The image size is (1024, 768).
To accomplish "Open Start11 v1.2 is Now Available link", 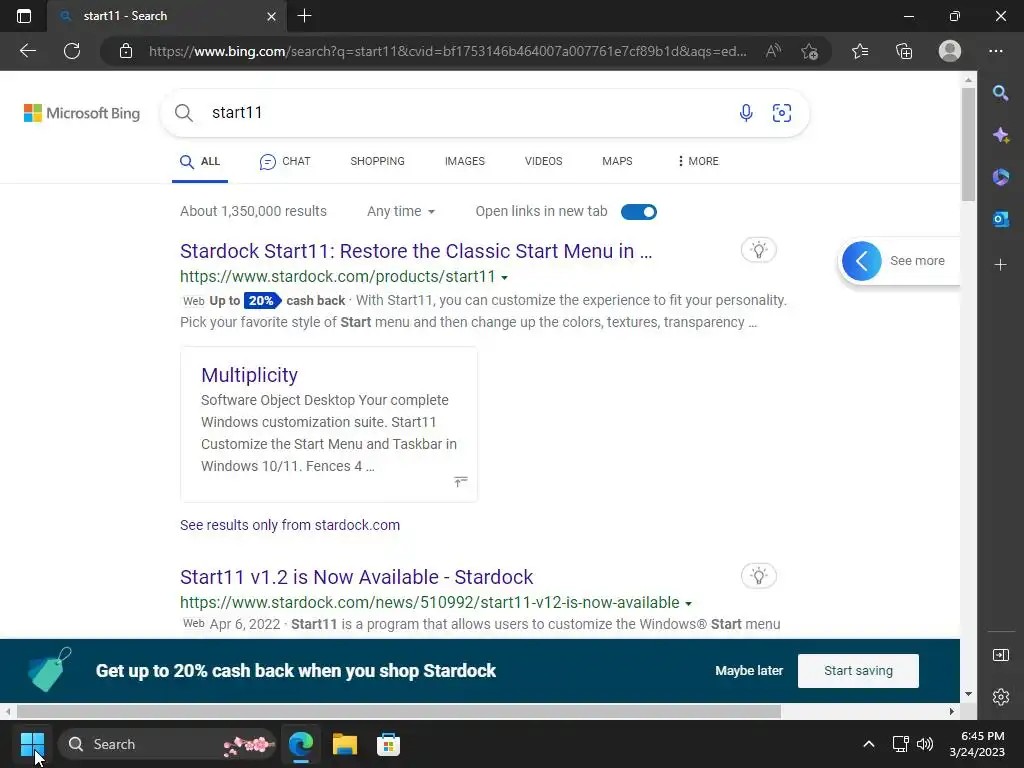I will click(357, 577).
